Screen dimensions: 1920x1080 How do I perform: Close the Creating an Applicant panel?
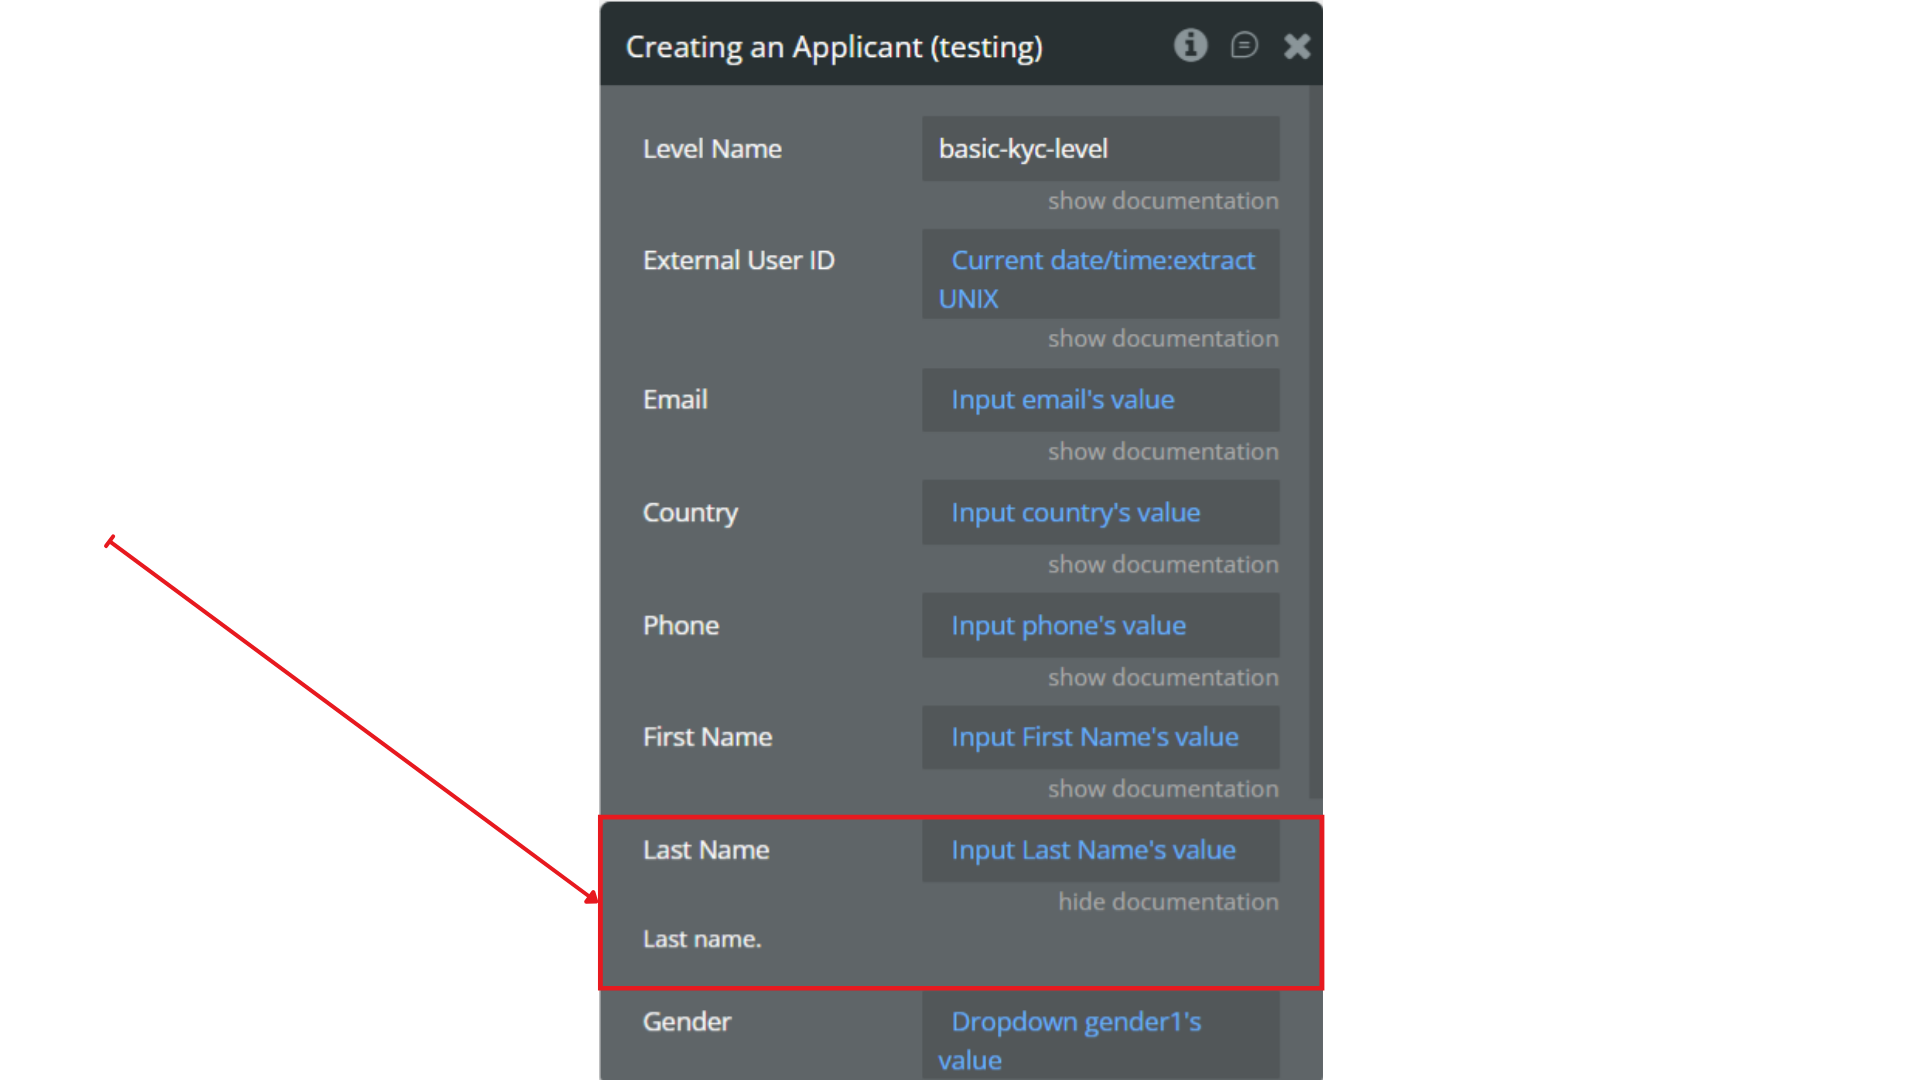[x=1297, y=46]
